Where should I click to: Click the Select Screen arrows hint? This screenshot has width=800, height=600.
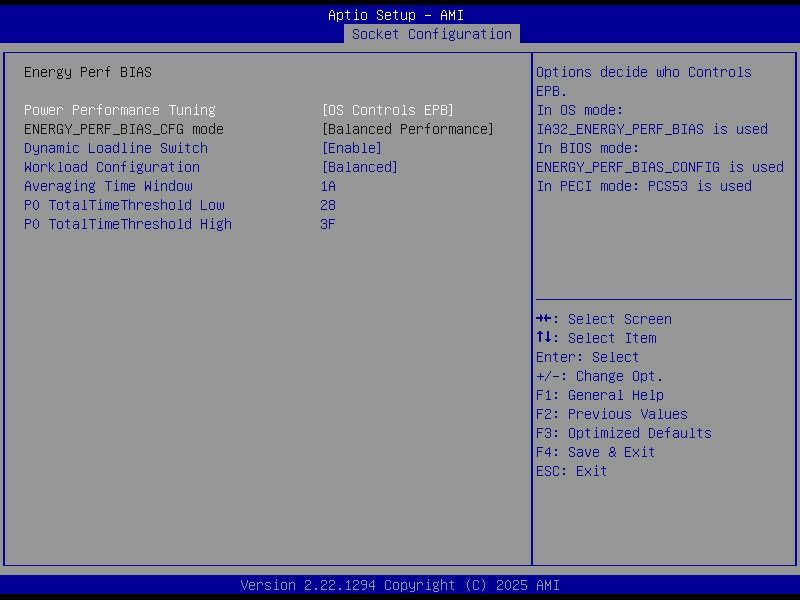pyautogui.click(x=604, y=319)
